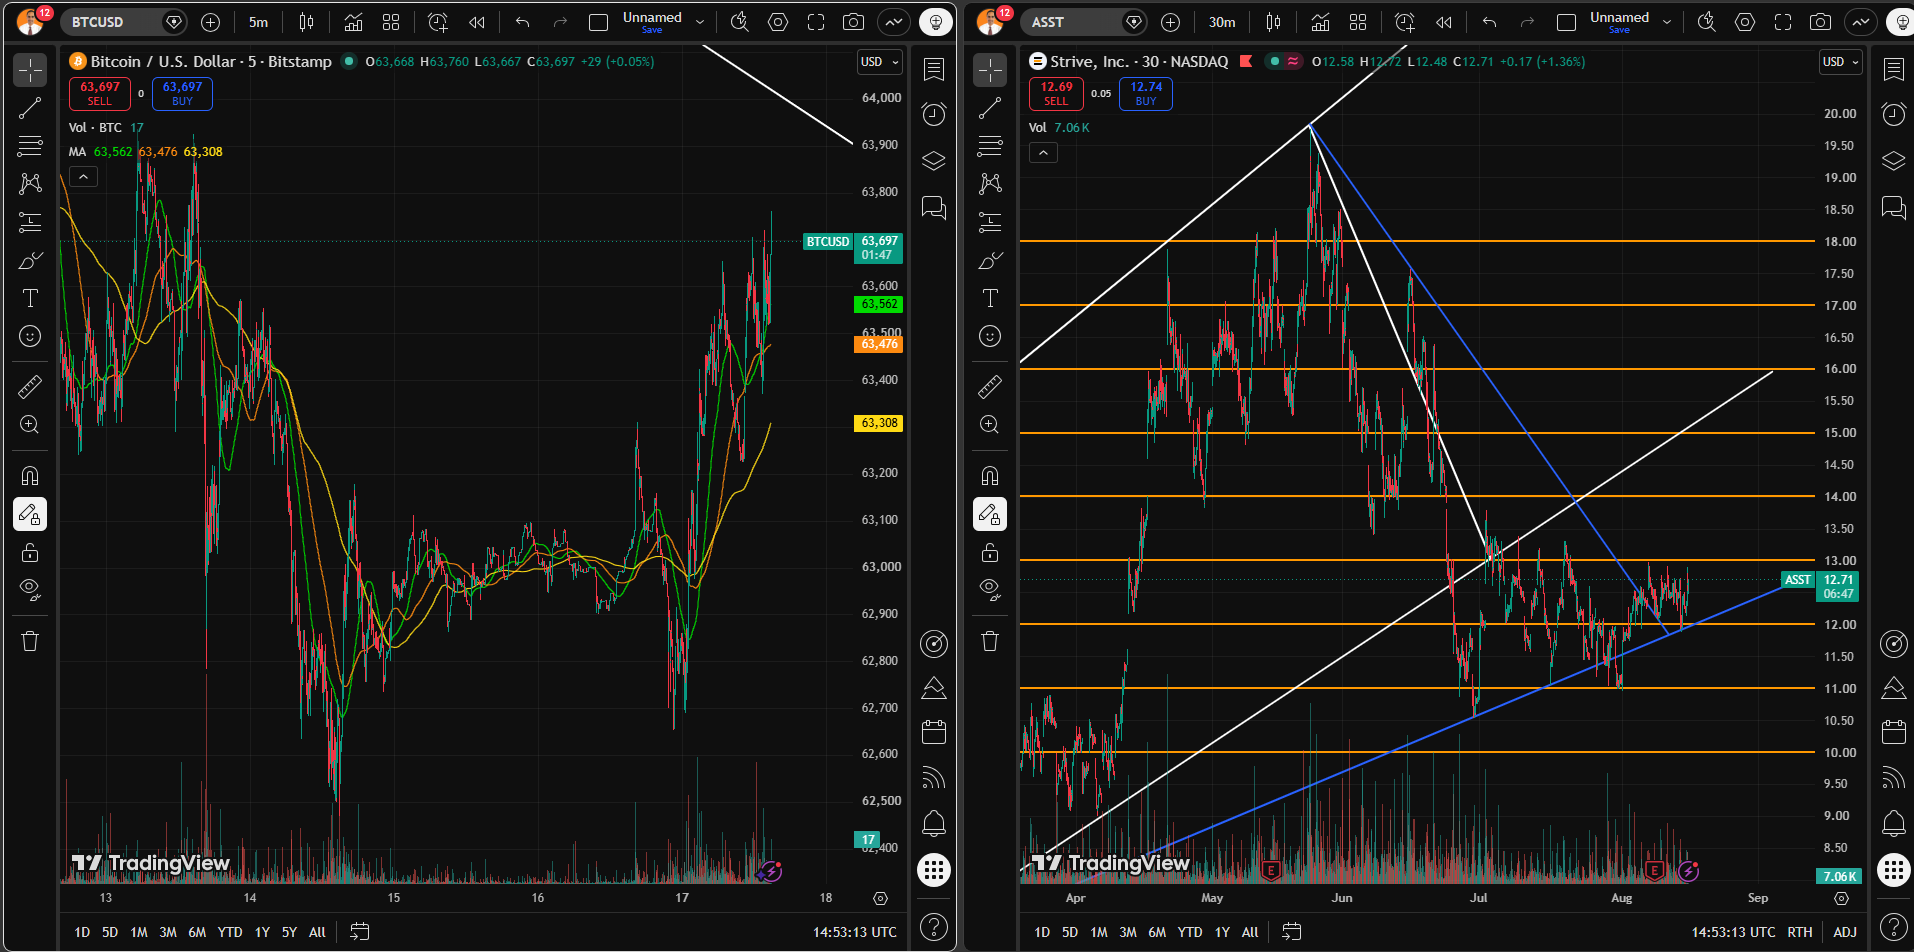Open timezone 14:53:13 UTC in BTCUSD chart
The height and width of the screenshot is (952, 1914).
855,932
